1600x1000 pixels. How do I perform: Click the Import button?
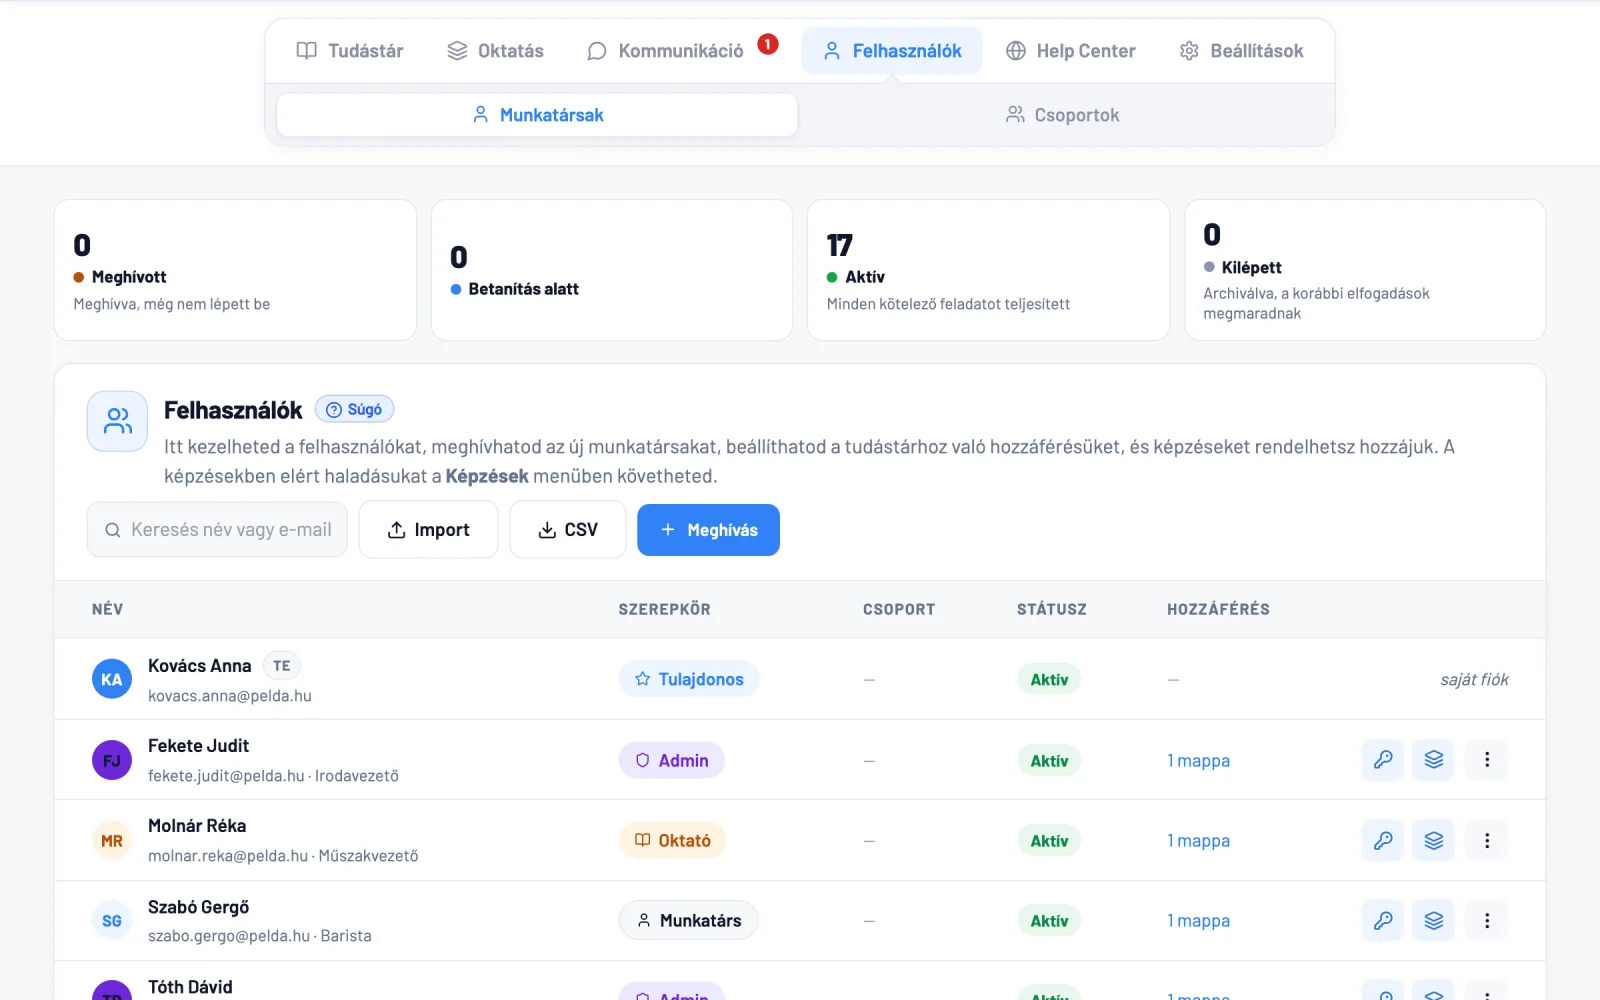coord(428,530)
